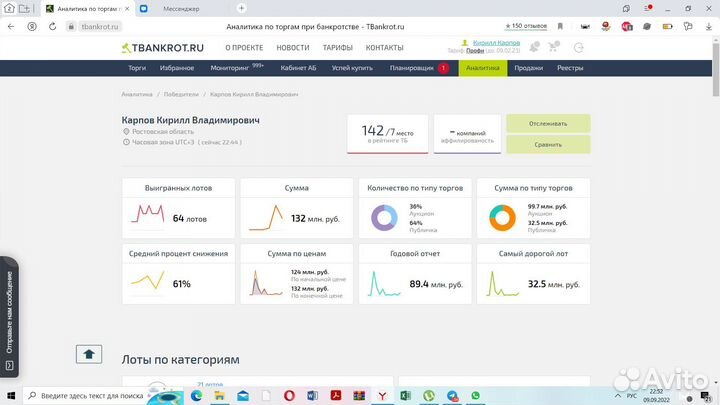The height and width of the screenshot is (405, 720).
Task: Click the purple auction type donut chart
Action: tap(384, 217)
